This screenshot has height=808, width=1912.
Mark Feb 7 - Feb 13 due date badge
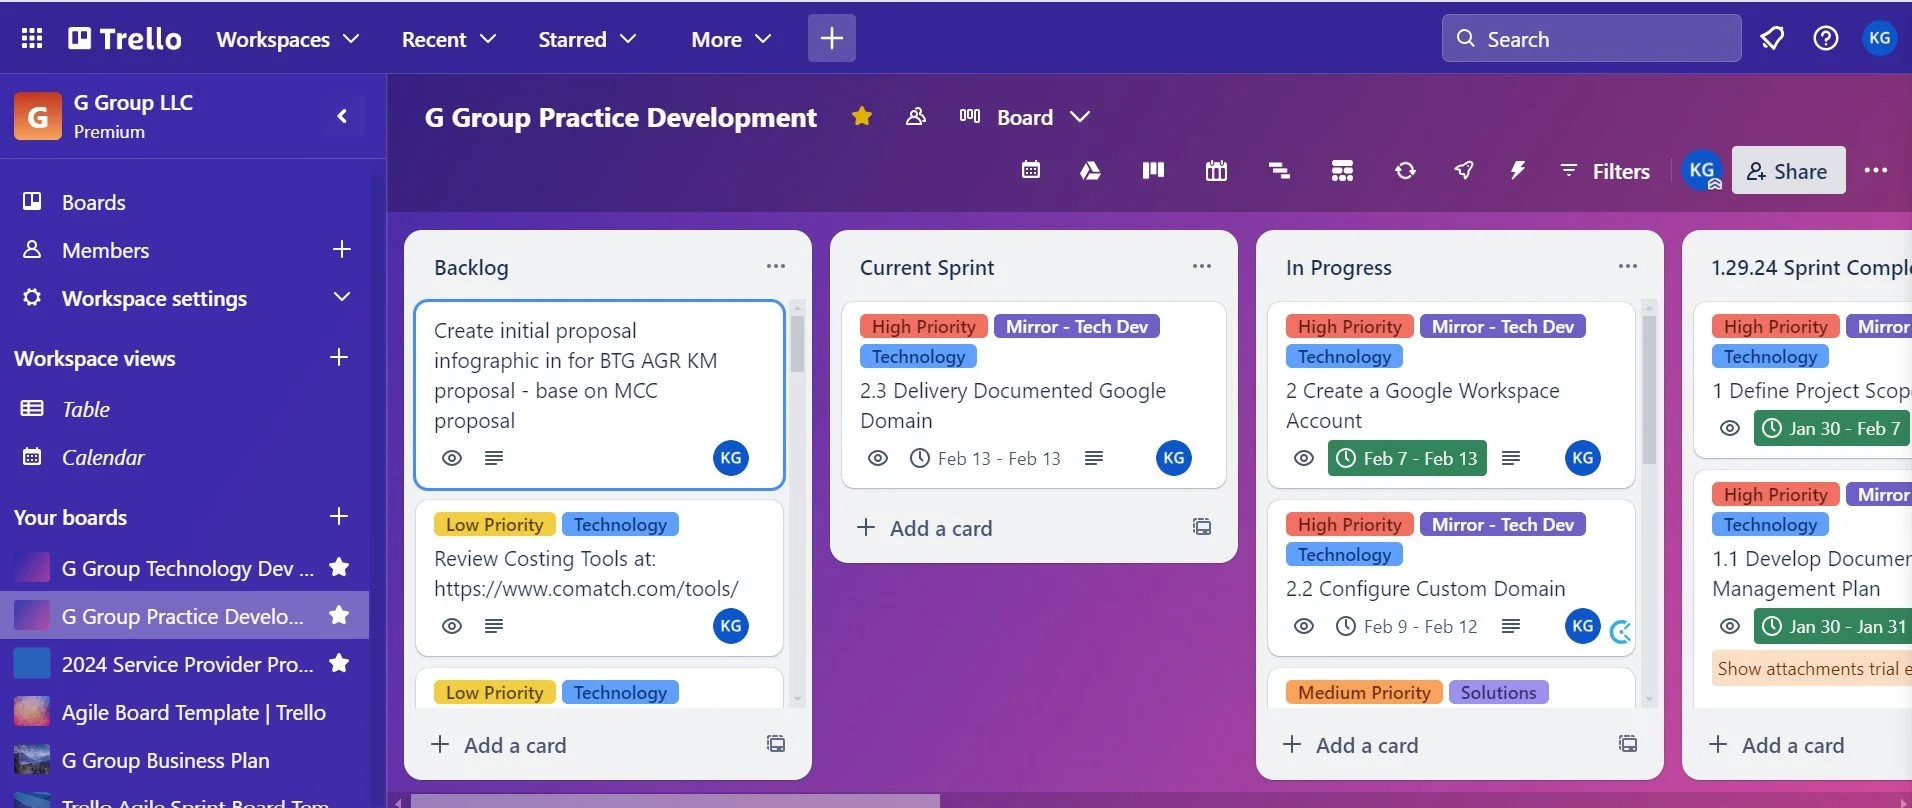click(x=1407, y=458)
